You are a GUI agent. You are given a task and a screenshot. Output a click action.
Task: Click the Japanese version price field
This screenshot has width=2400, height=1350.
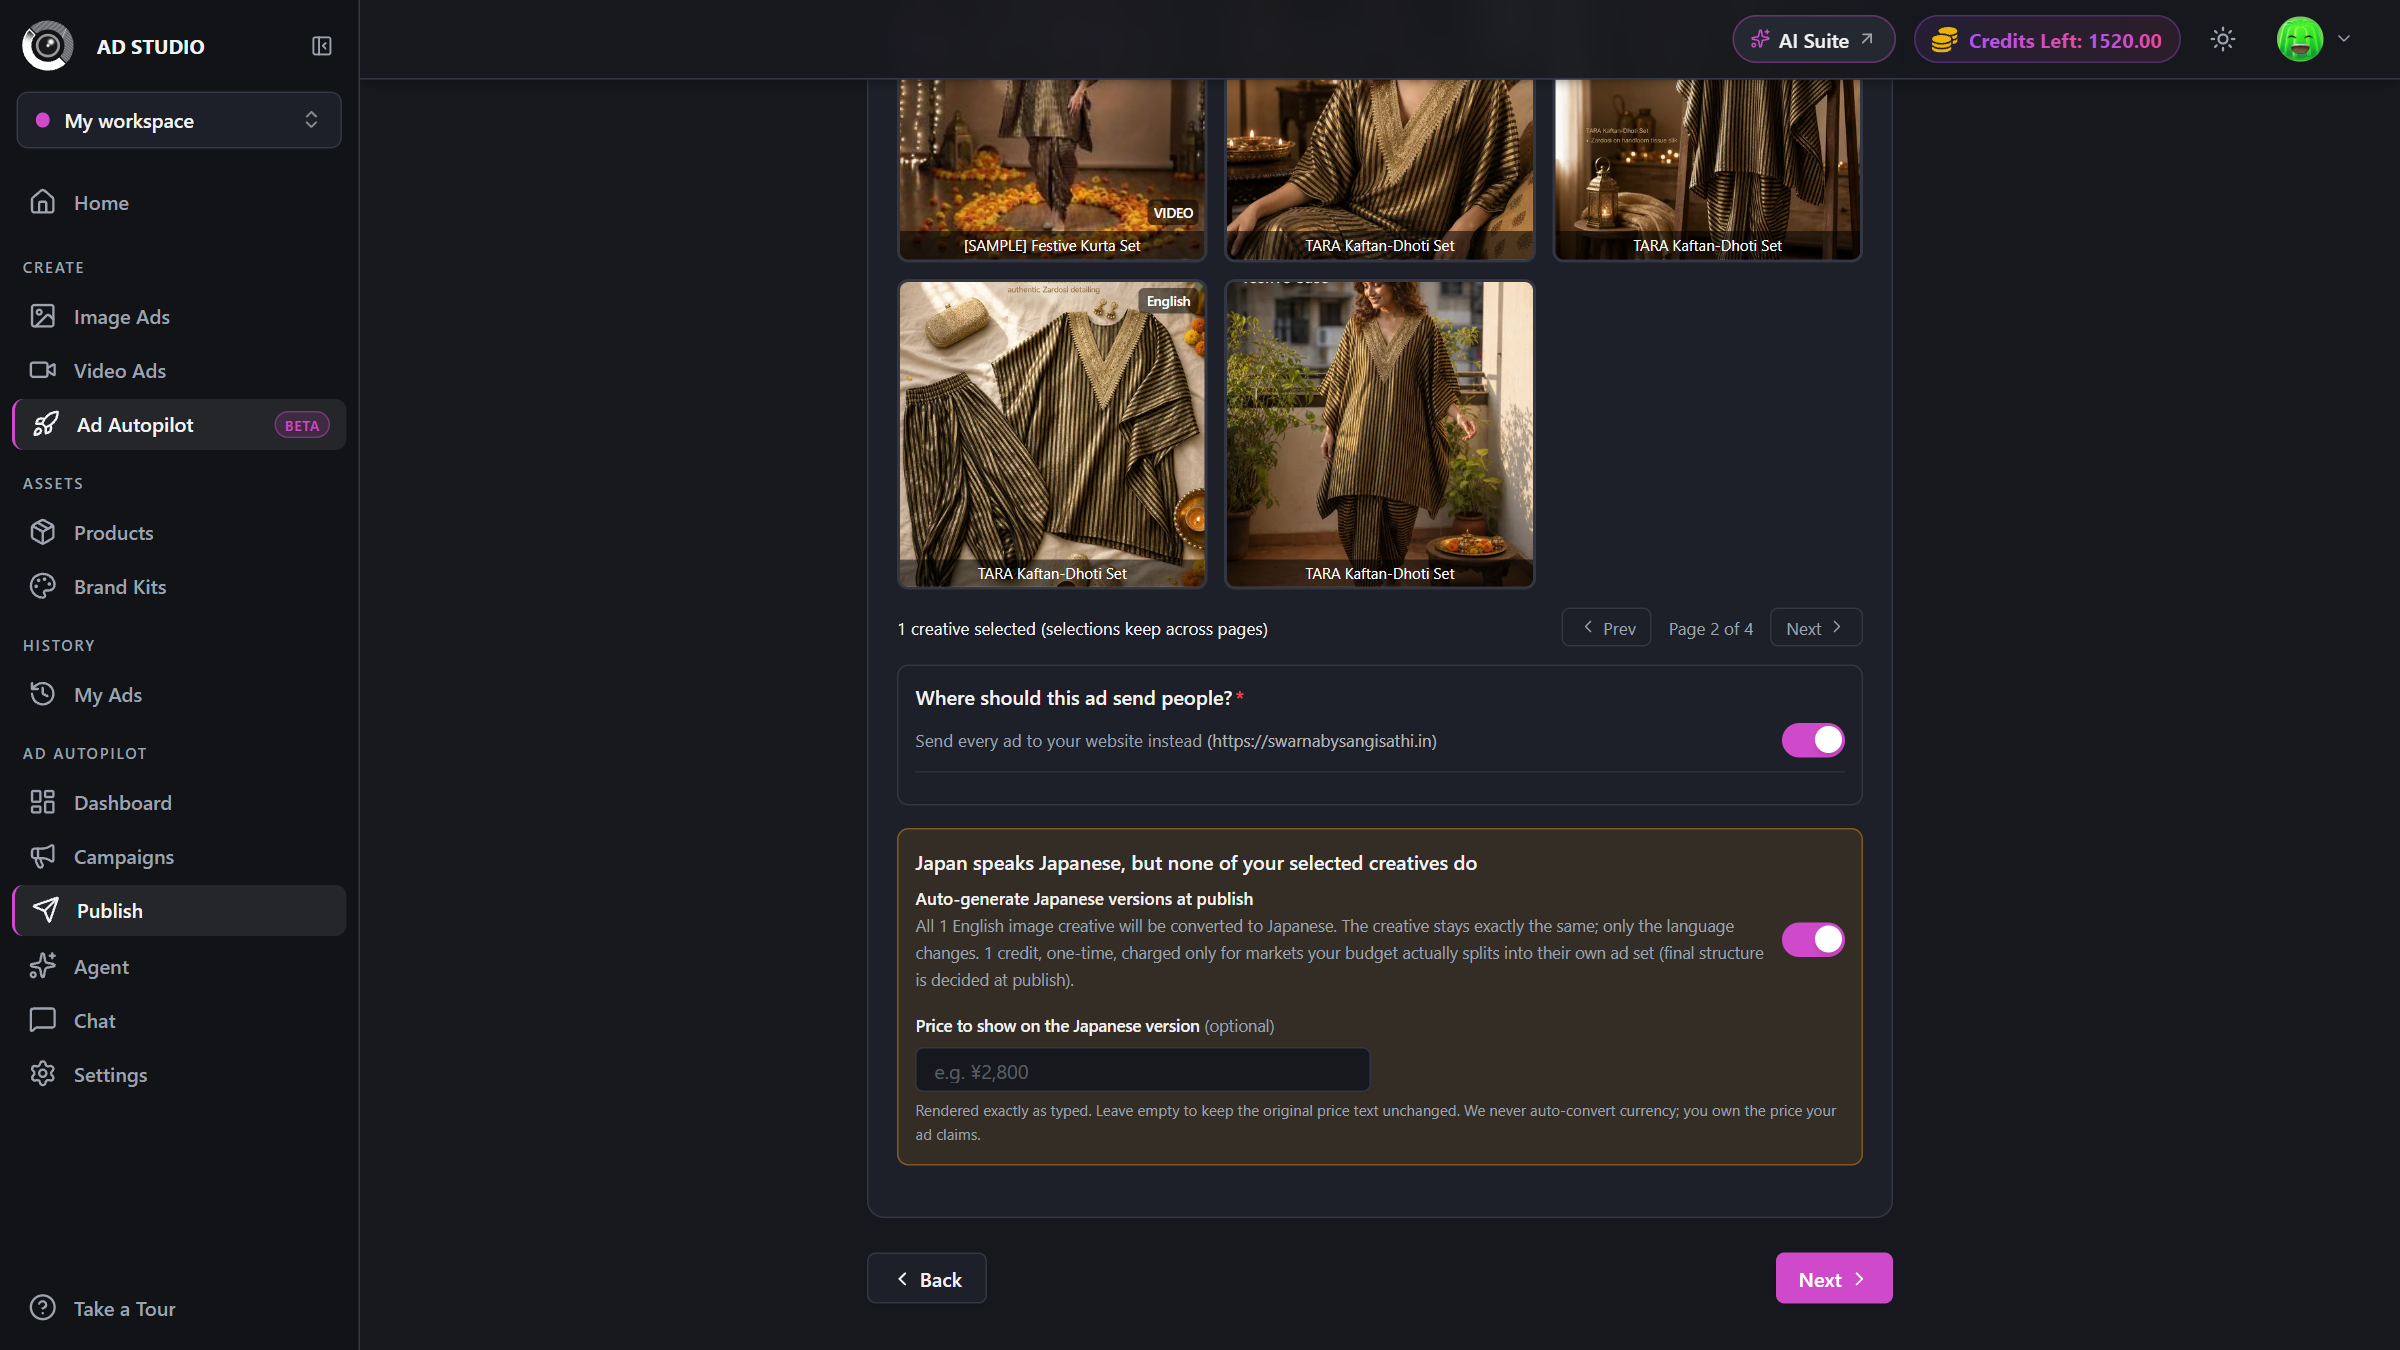(1142, 1071)
